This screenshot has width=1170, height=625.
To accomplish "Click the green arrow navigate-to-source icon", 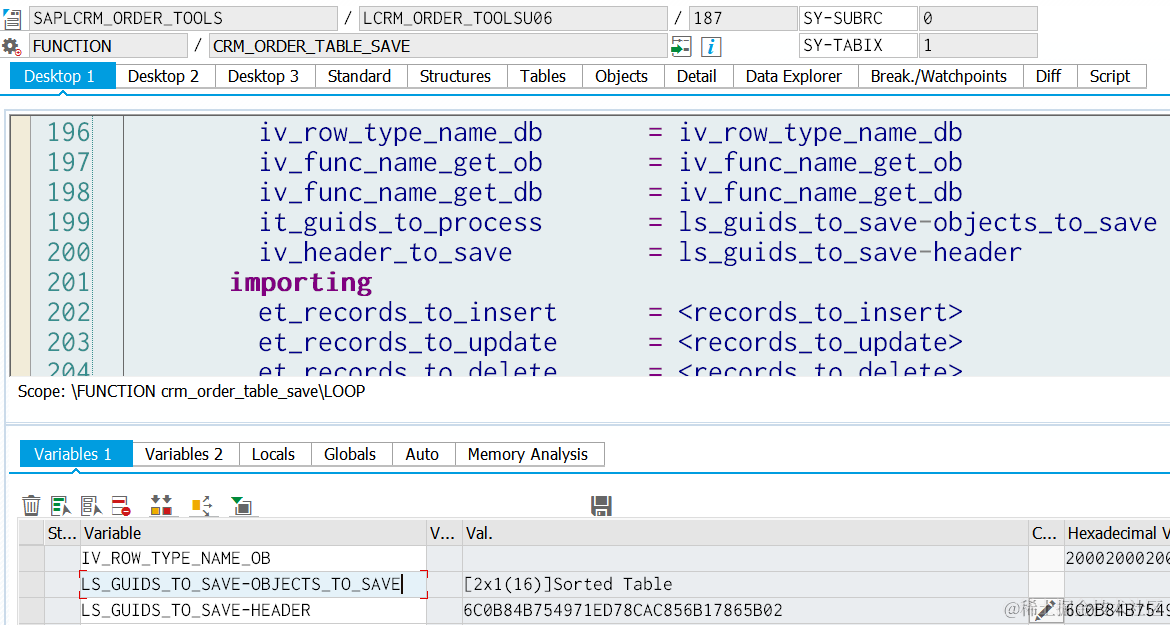I will 681,47.
